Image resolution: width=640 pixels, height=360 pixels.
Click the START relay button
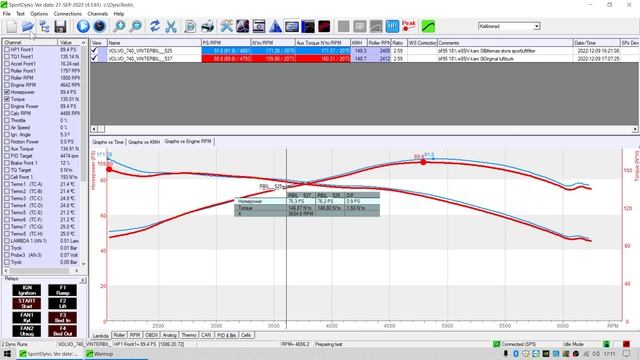click(27, 303)
